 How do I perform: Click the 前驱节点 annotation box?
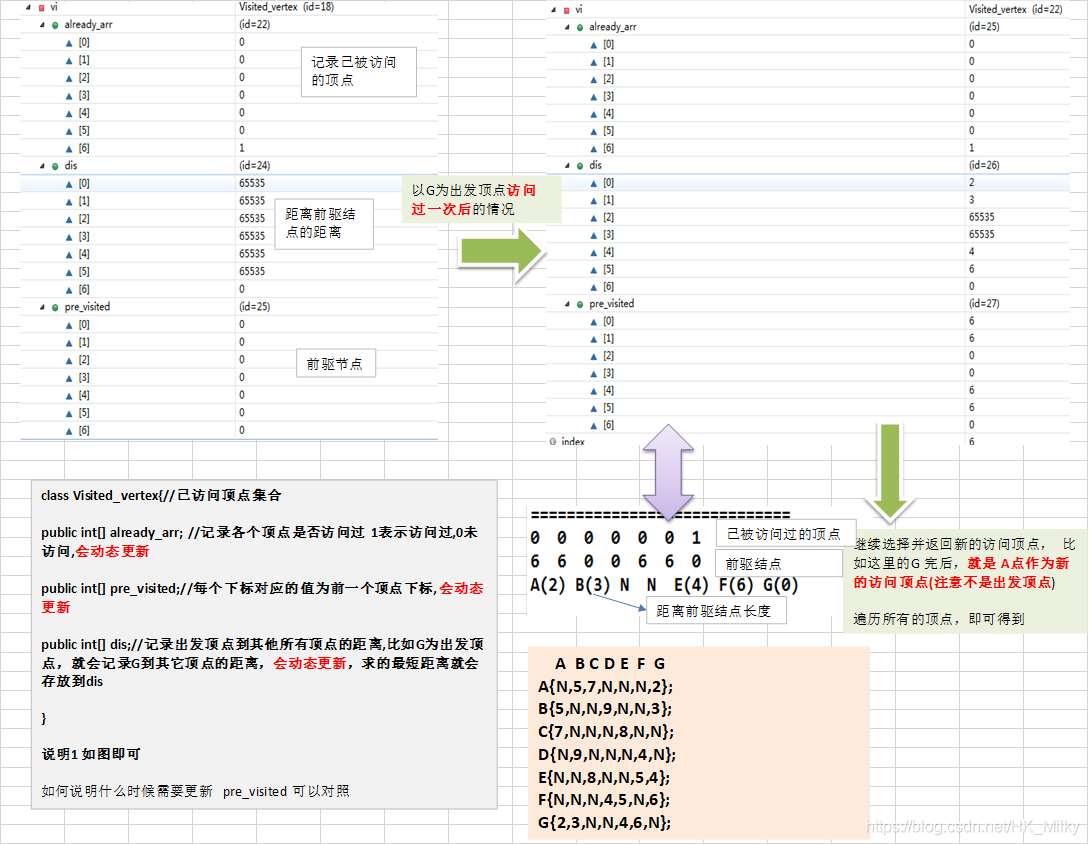coord(336,363)
